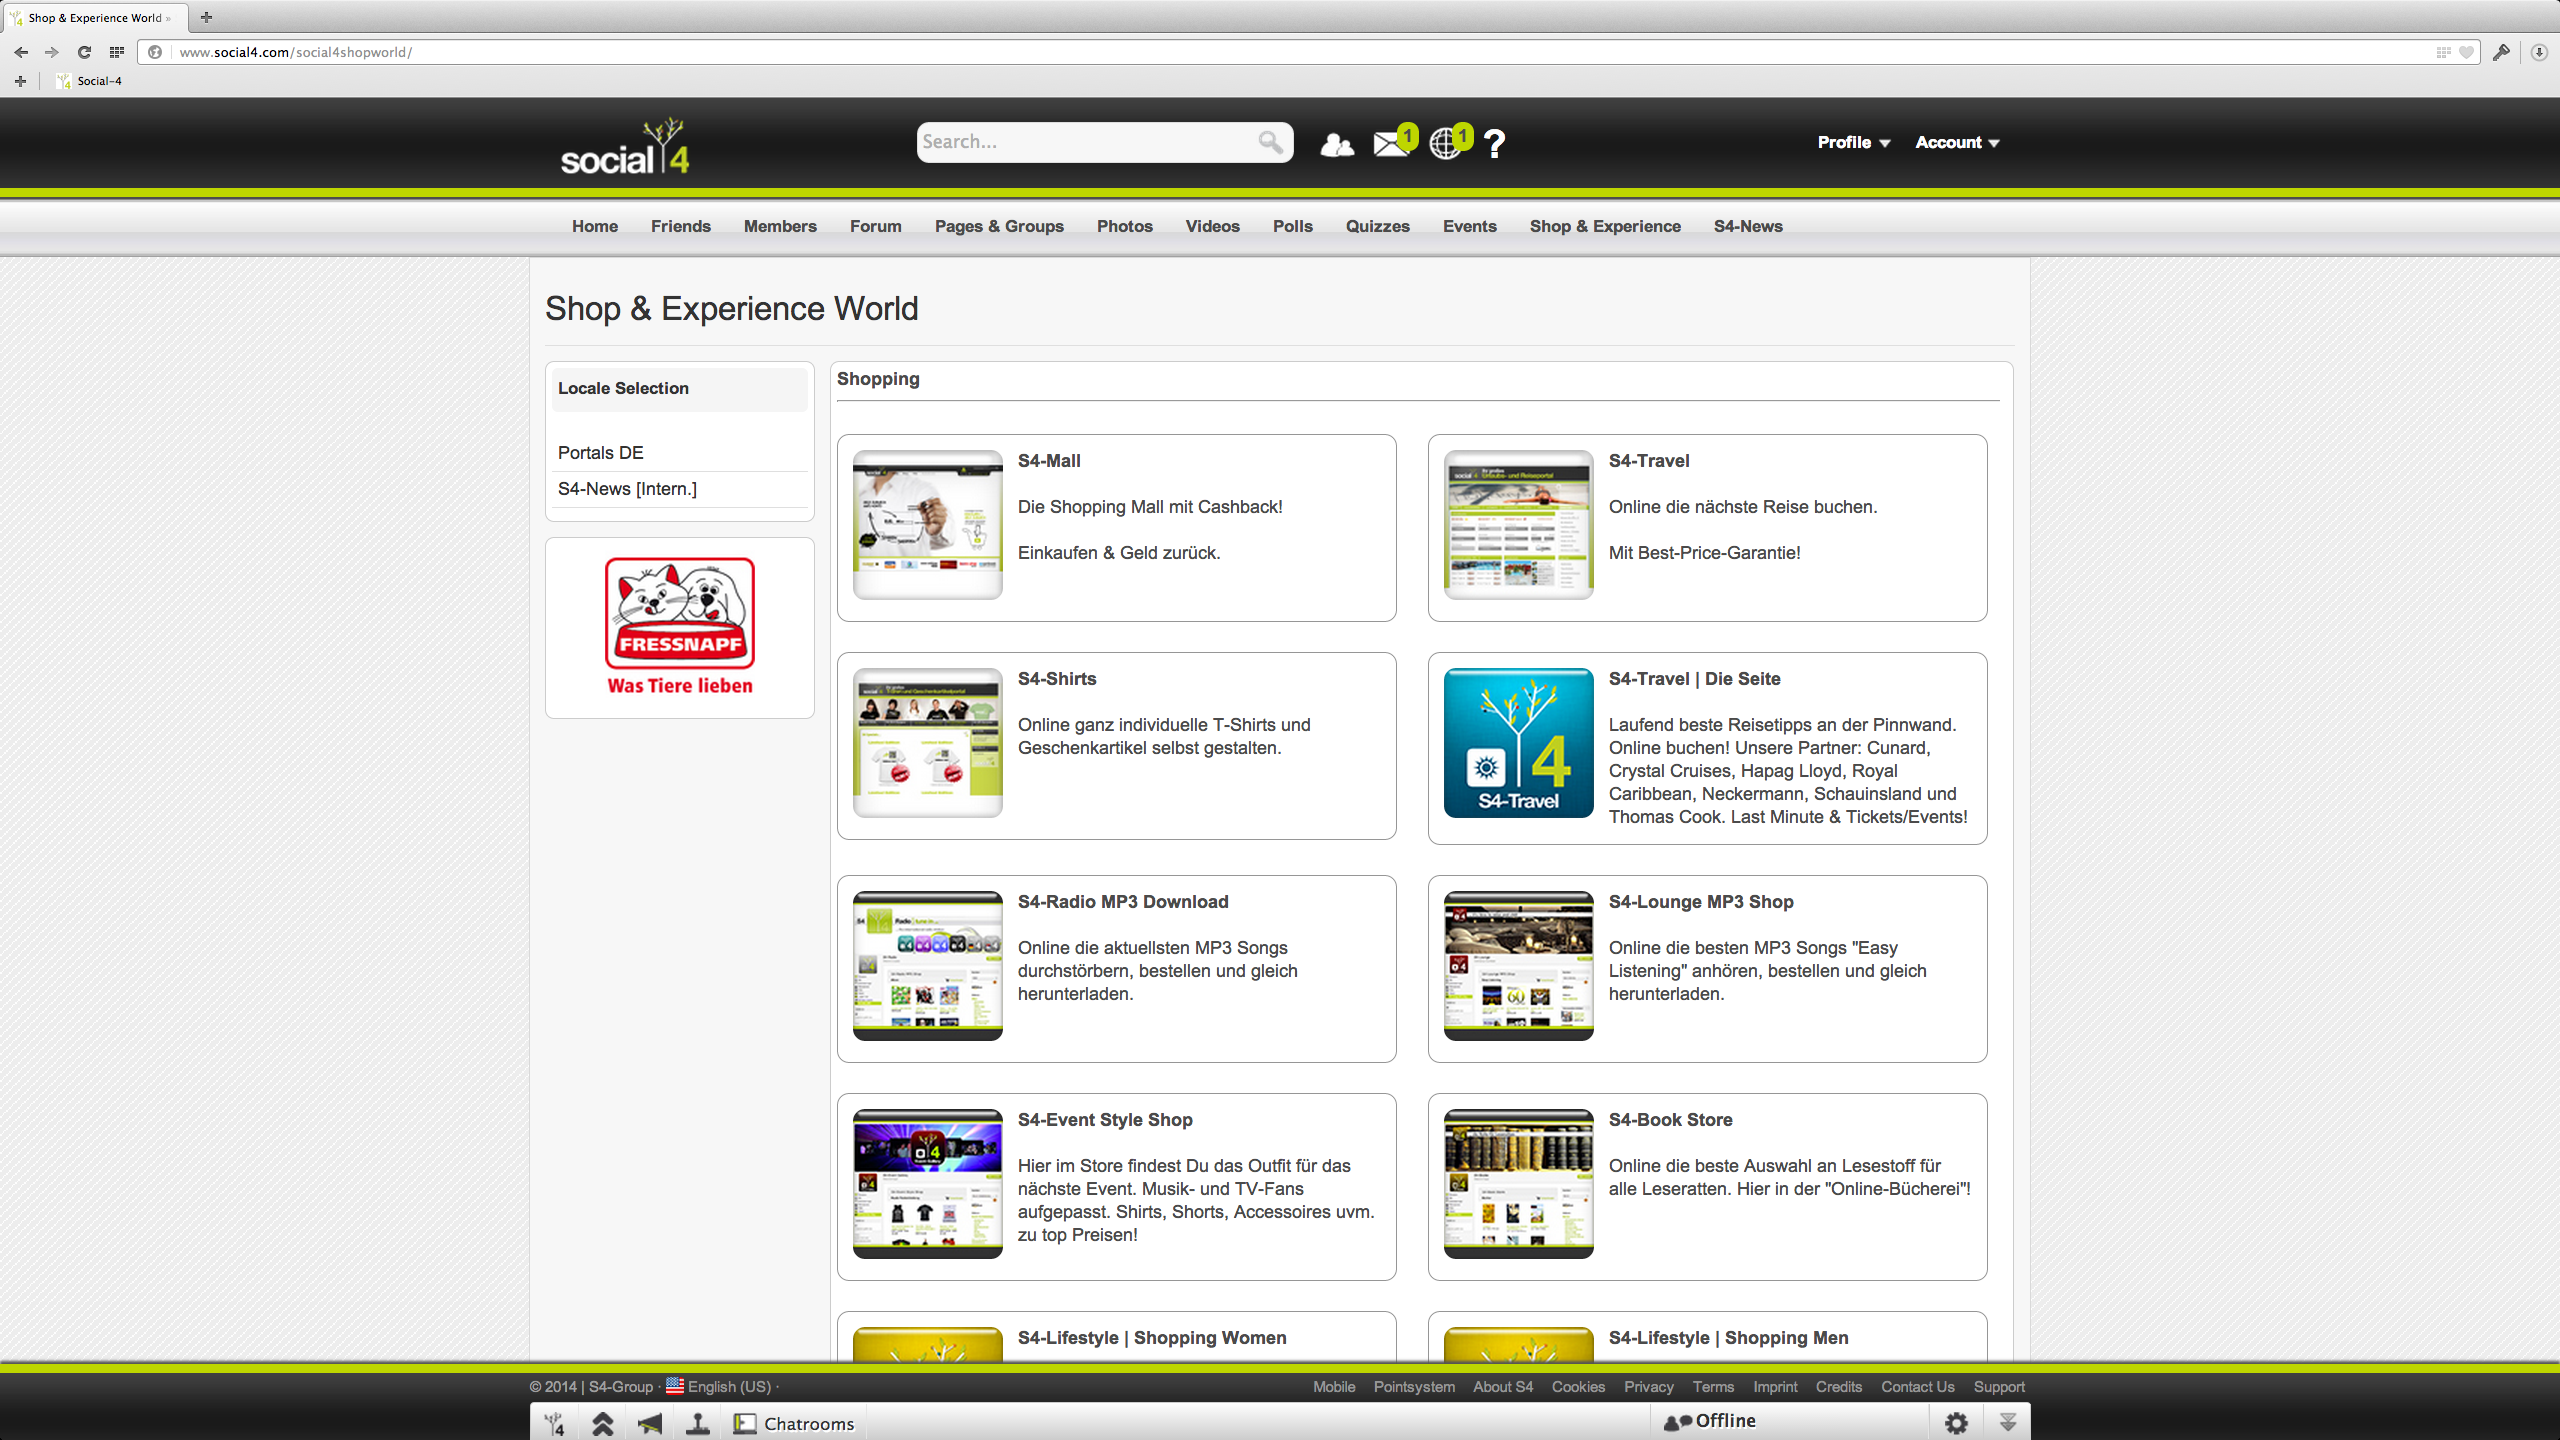2560x1440 pixels.
Task: Click the megaphone icon in chat bar
Action: point(650,1423)
